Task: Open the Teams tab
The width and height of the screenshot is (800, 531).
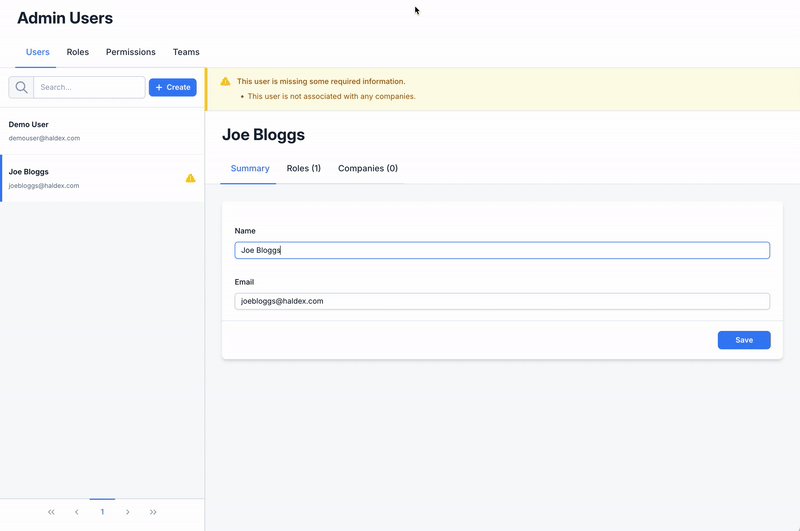Action: pos(186,52)
